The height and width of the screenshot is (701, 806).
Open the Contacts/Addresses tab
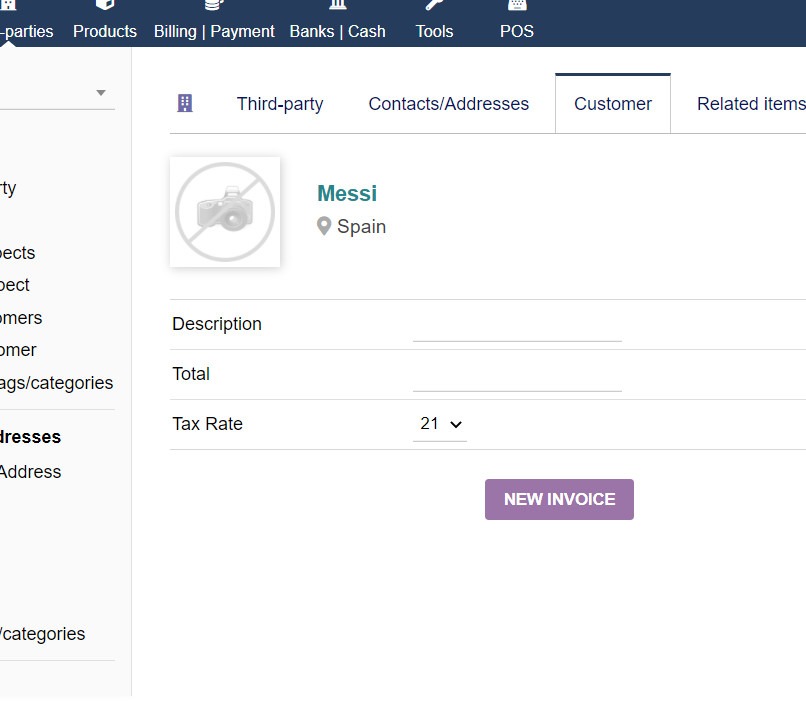[448, 104]
